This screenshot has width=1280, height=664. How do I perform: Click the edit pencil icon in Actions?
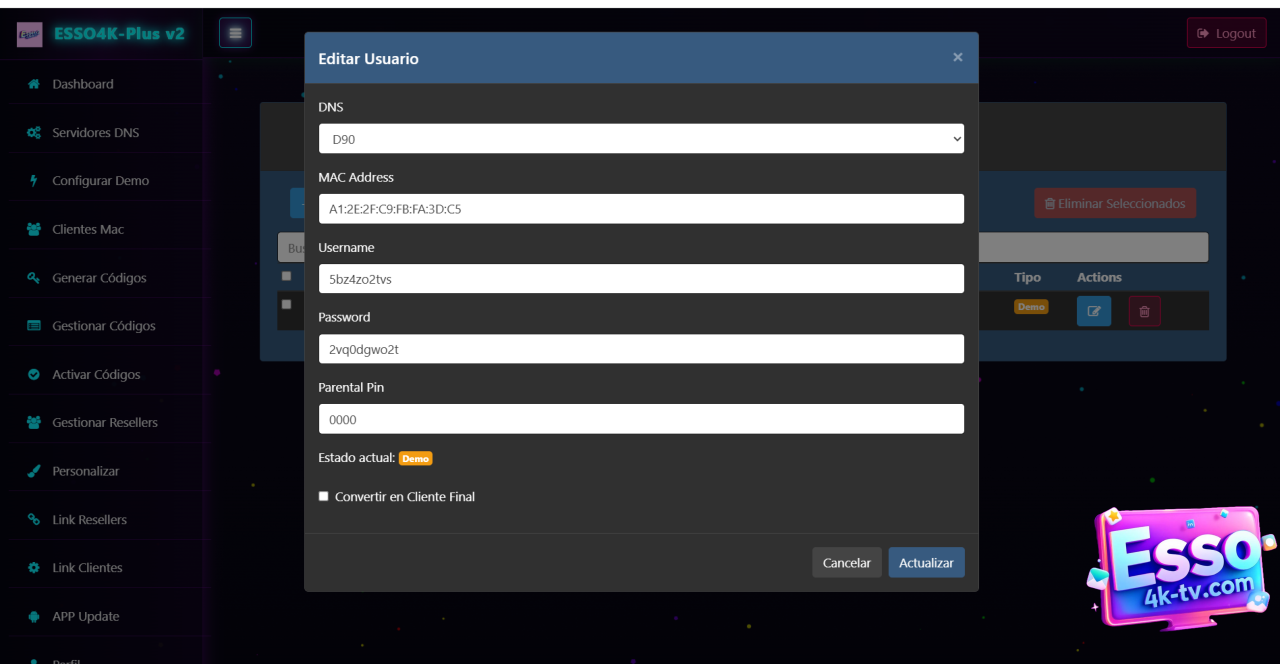(1093, 311)
